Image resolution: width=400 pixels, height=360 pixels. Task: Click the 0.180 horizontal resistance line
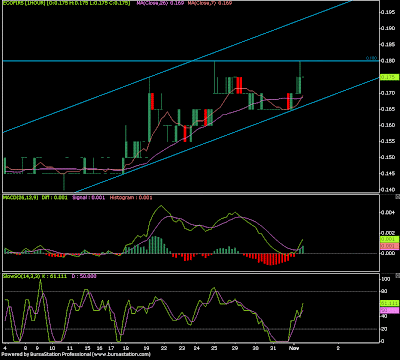coord(190,61)
